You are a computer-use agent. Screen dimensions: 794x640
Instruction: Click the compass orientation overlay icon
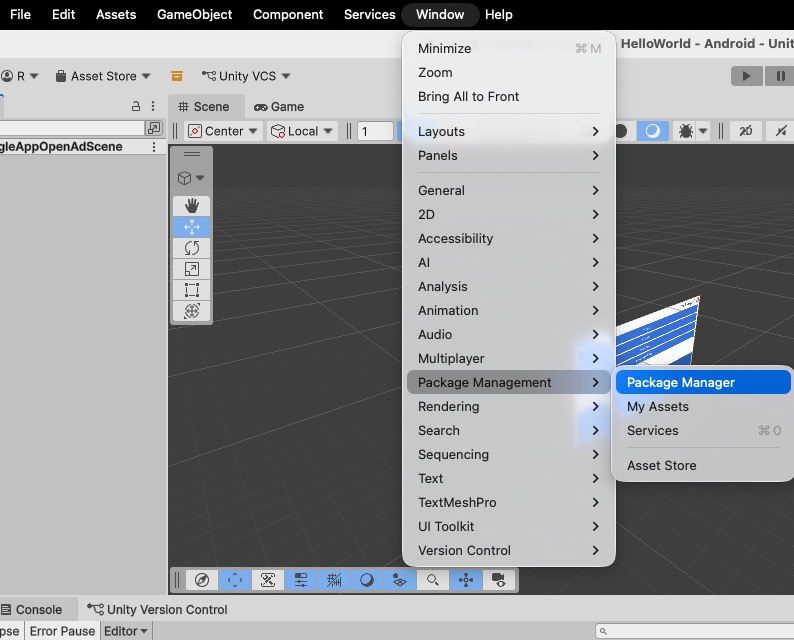[x=202, y=580]
